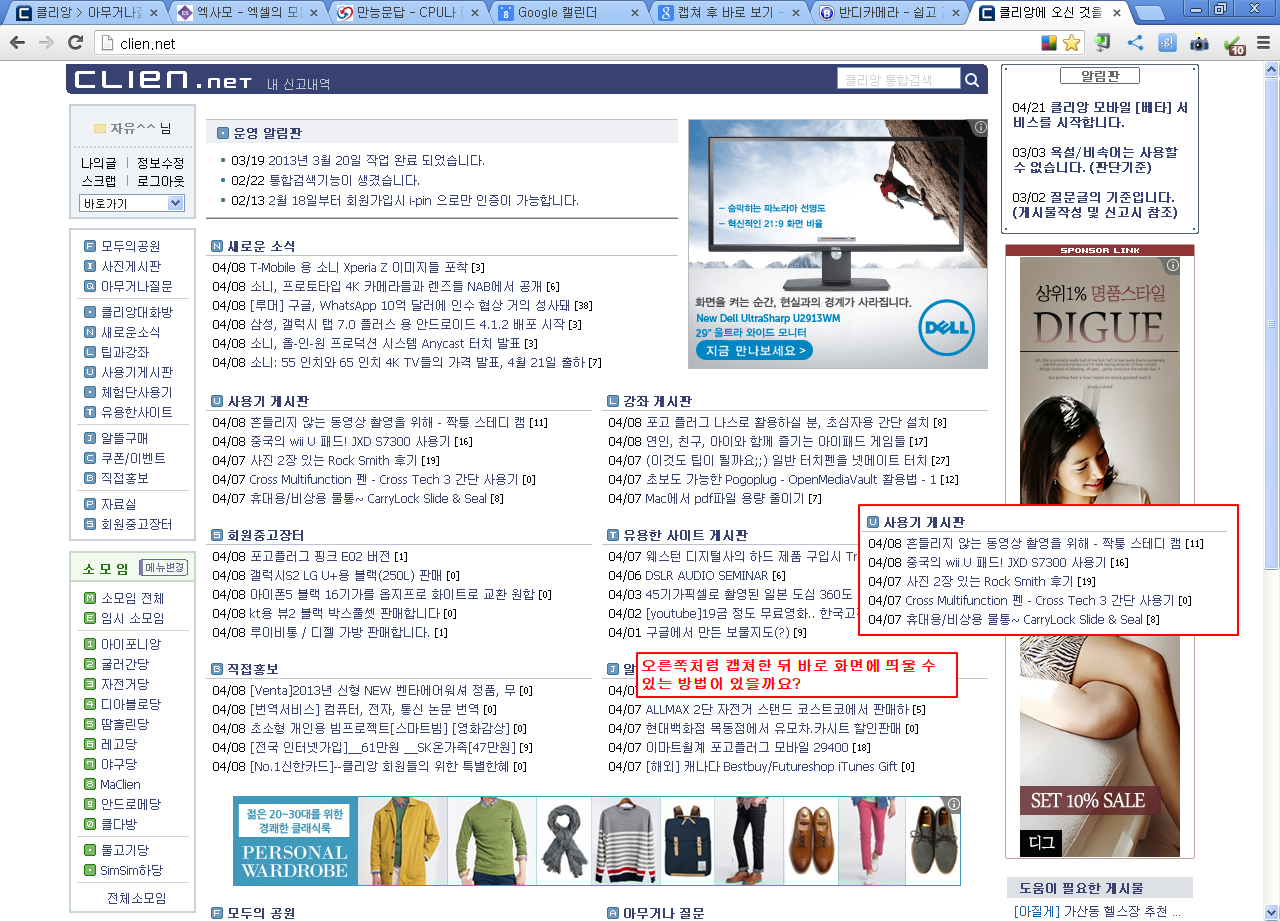Click the CLIEN.net logo
The width and height of the screenshot is (1280, 922).
[162, 80]
